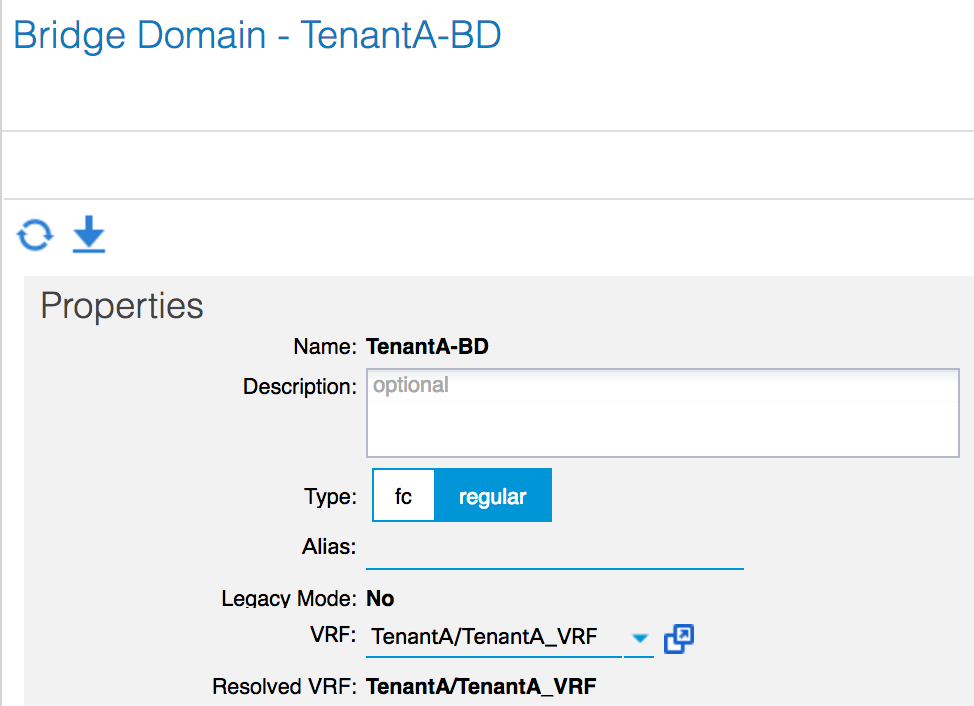Viewport: 974px width, 706px height.
Task: Click the Bridge Domain - TenantA-BD title
Action: point(257,35)
